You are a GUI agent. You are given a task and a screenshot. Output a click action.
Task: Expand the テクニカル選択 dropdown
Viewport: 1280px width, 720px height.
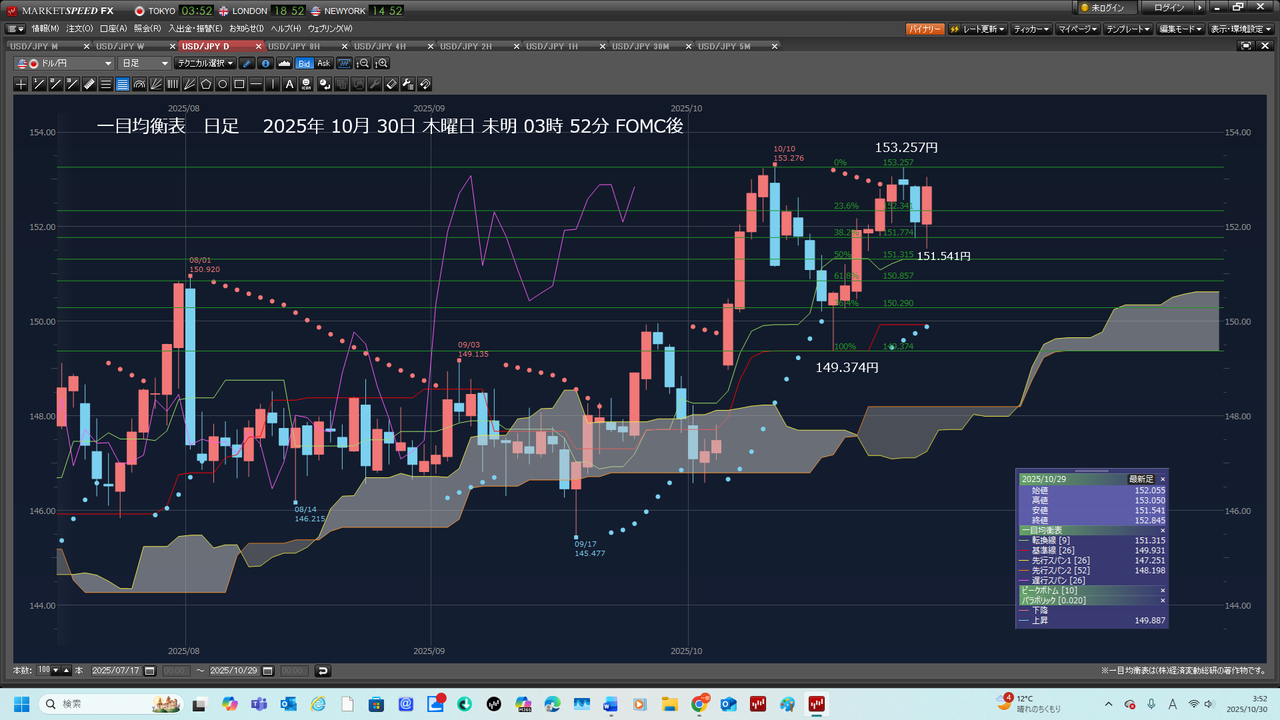tap(205, 63)
